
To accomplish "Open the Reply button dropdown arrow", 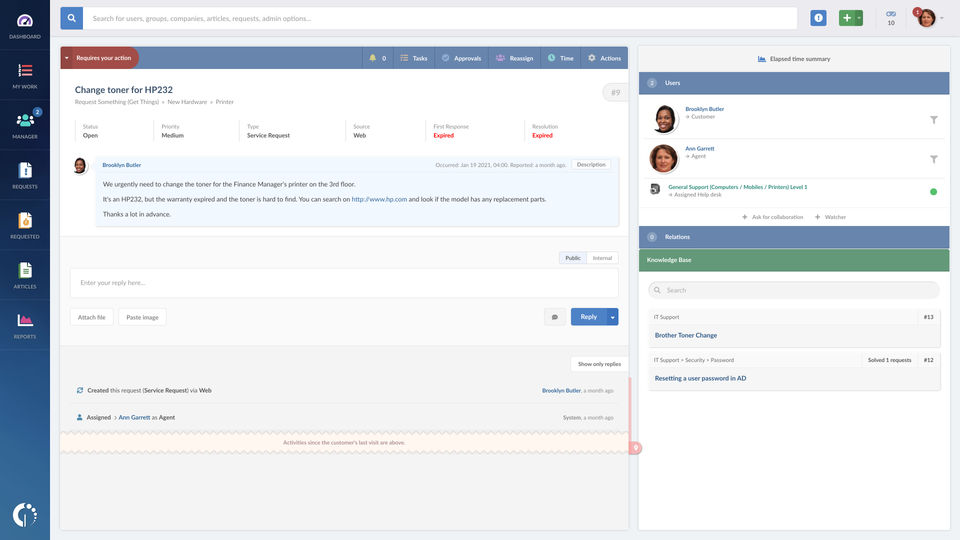I will 612,317.
